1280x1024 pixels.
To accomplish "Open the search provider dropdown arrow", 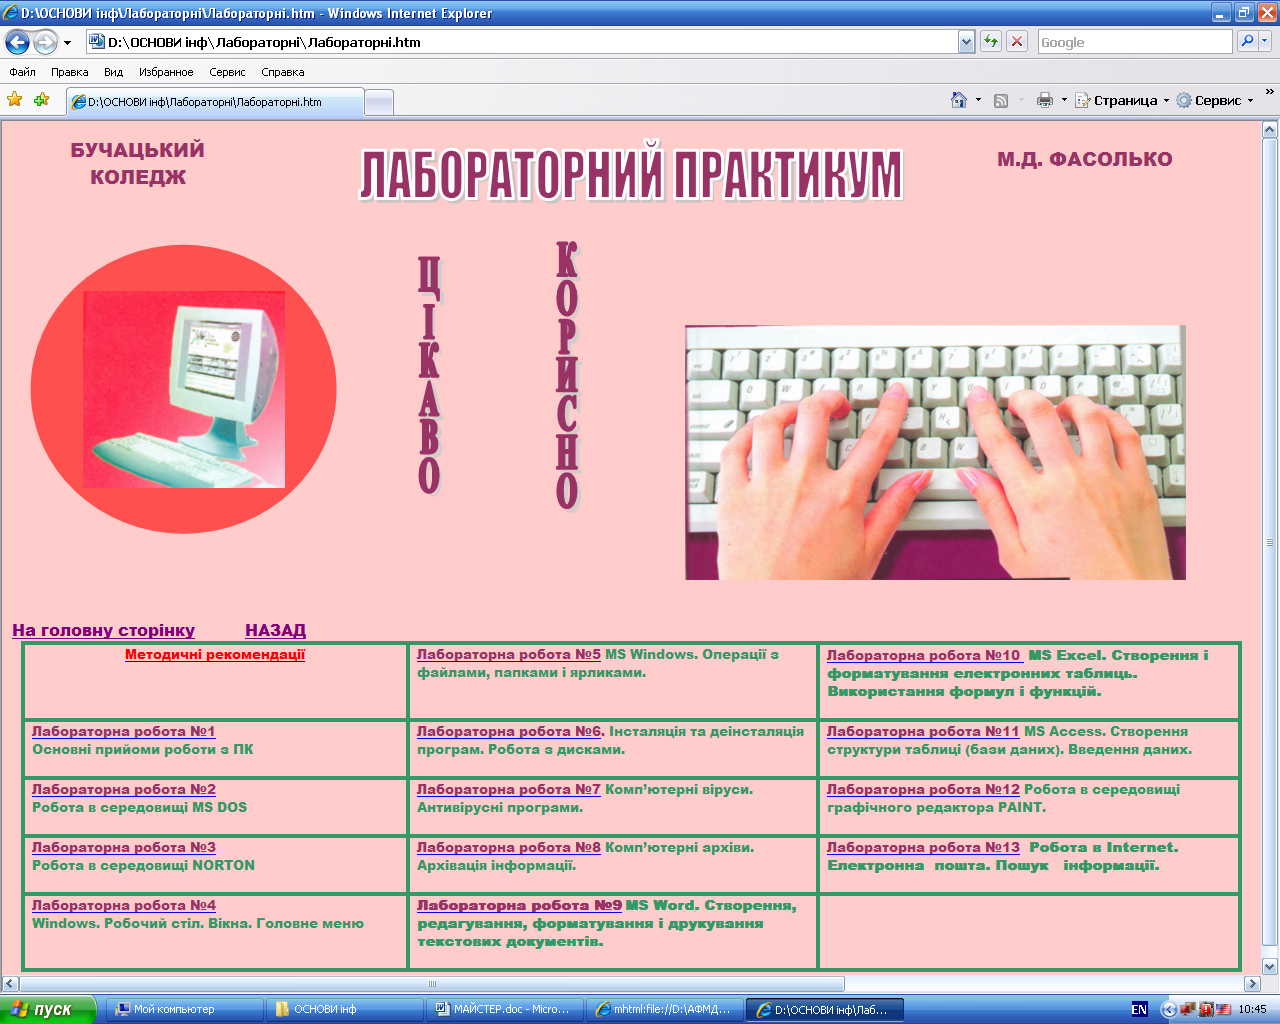I will (x=1265, y=42).
